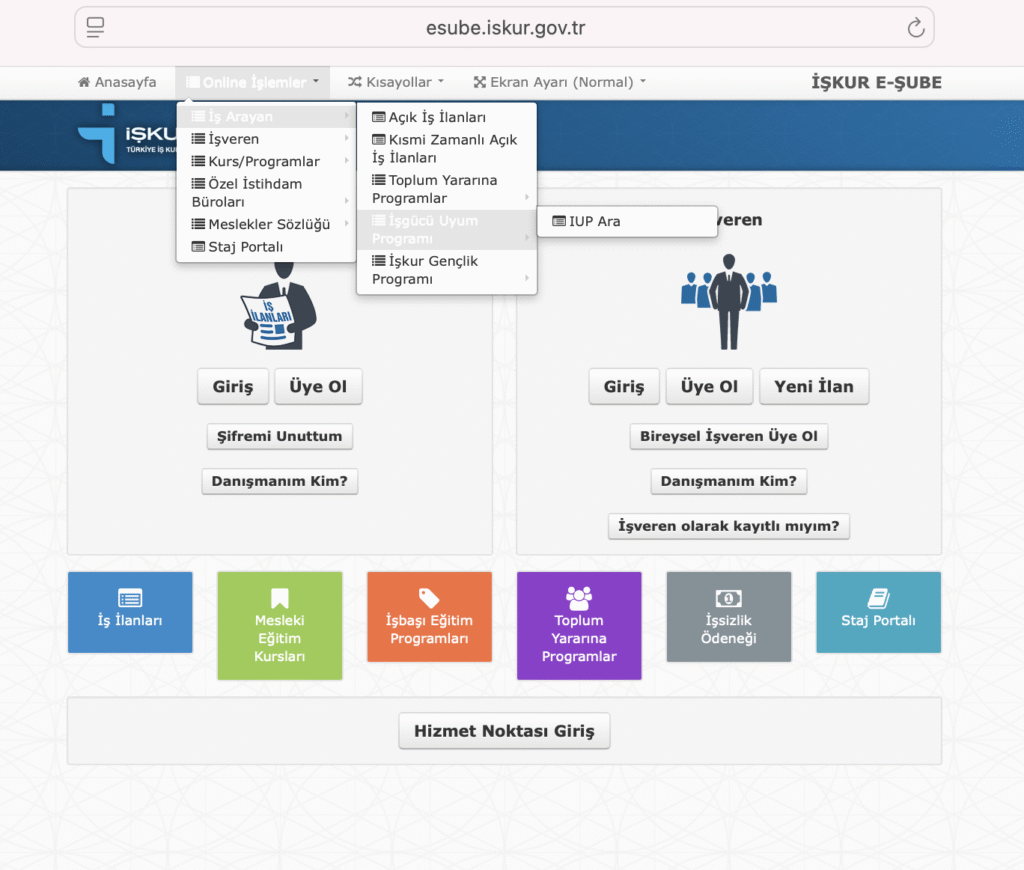Click Bireysel İşveren Üye Ol
Viewport: 1024px width, 870px height.
pos(729,436)
